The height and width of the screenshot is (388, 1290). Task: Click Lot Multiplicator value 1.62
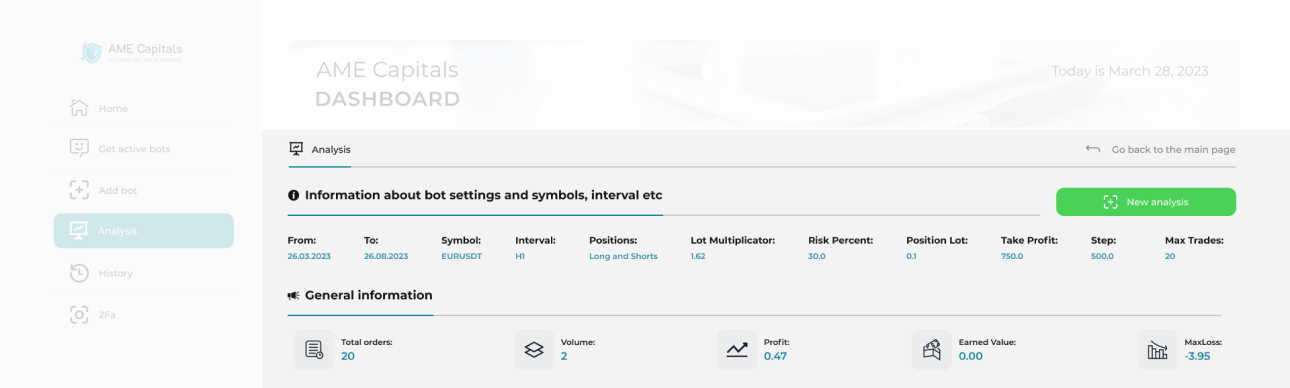click(698, 256)
